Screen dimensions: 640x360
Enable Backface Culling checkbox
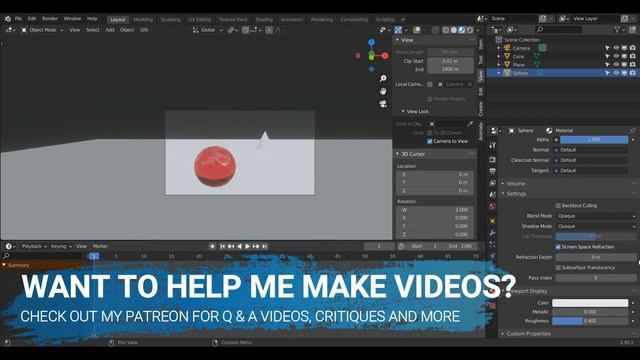click(x=558, y=205)
